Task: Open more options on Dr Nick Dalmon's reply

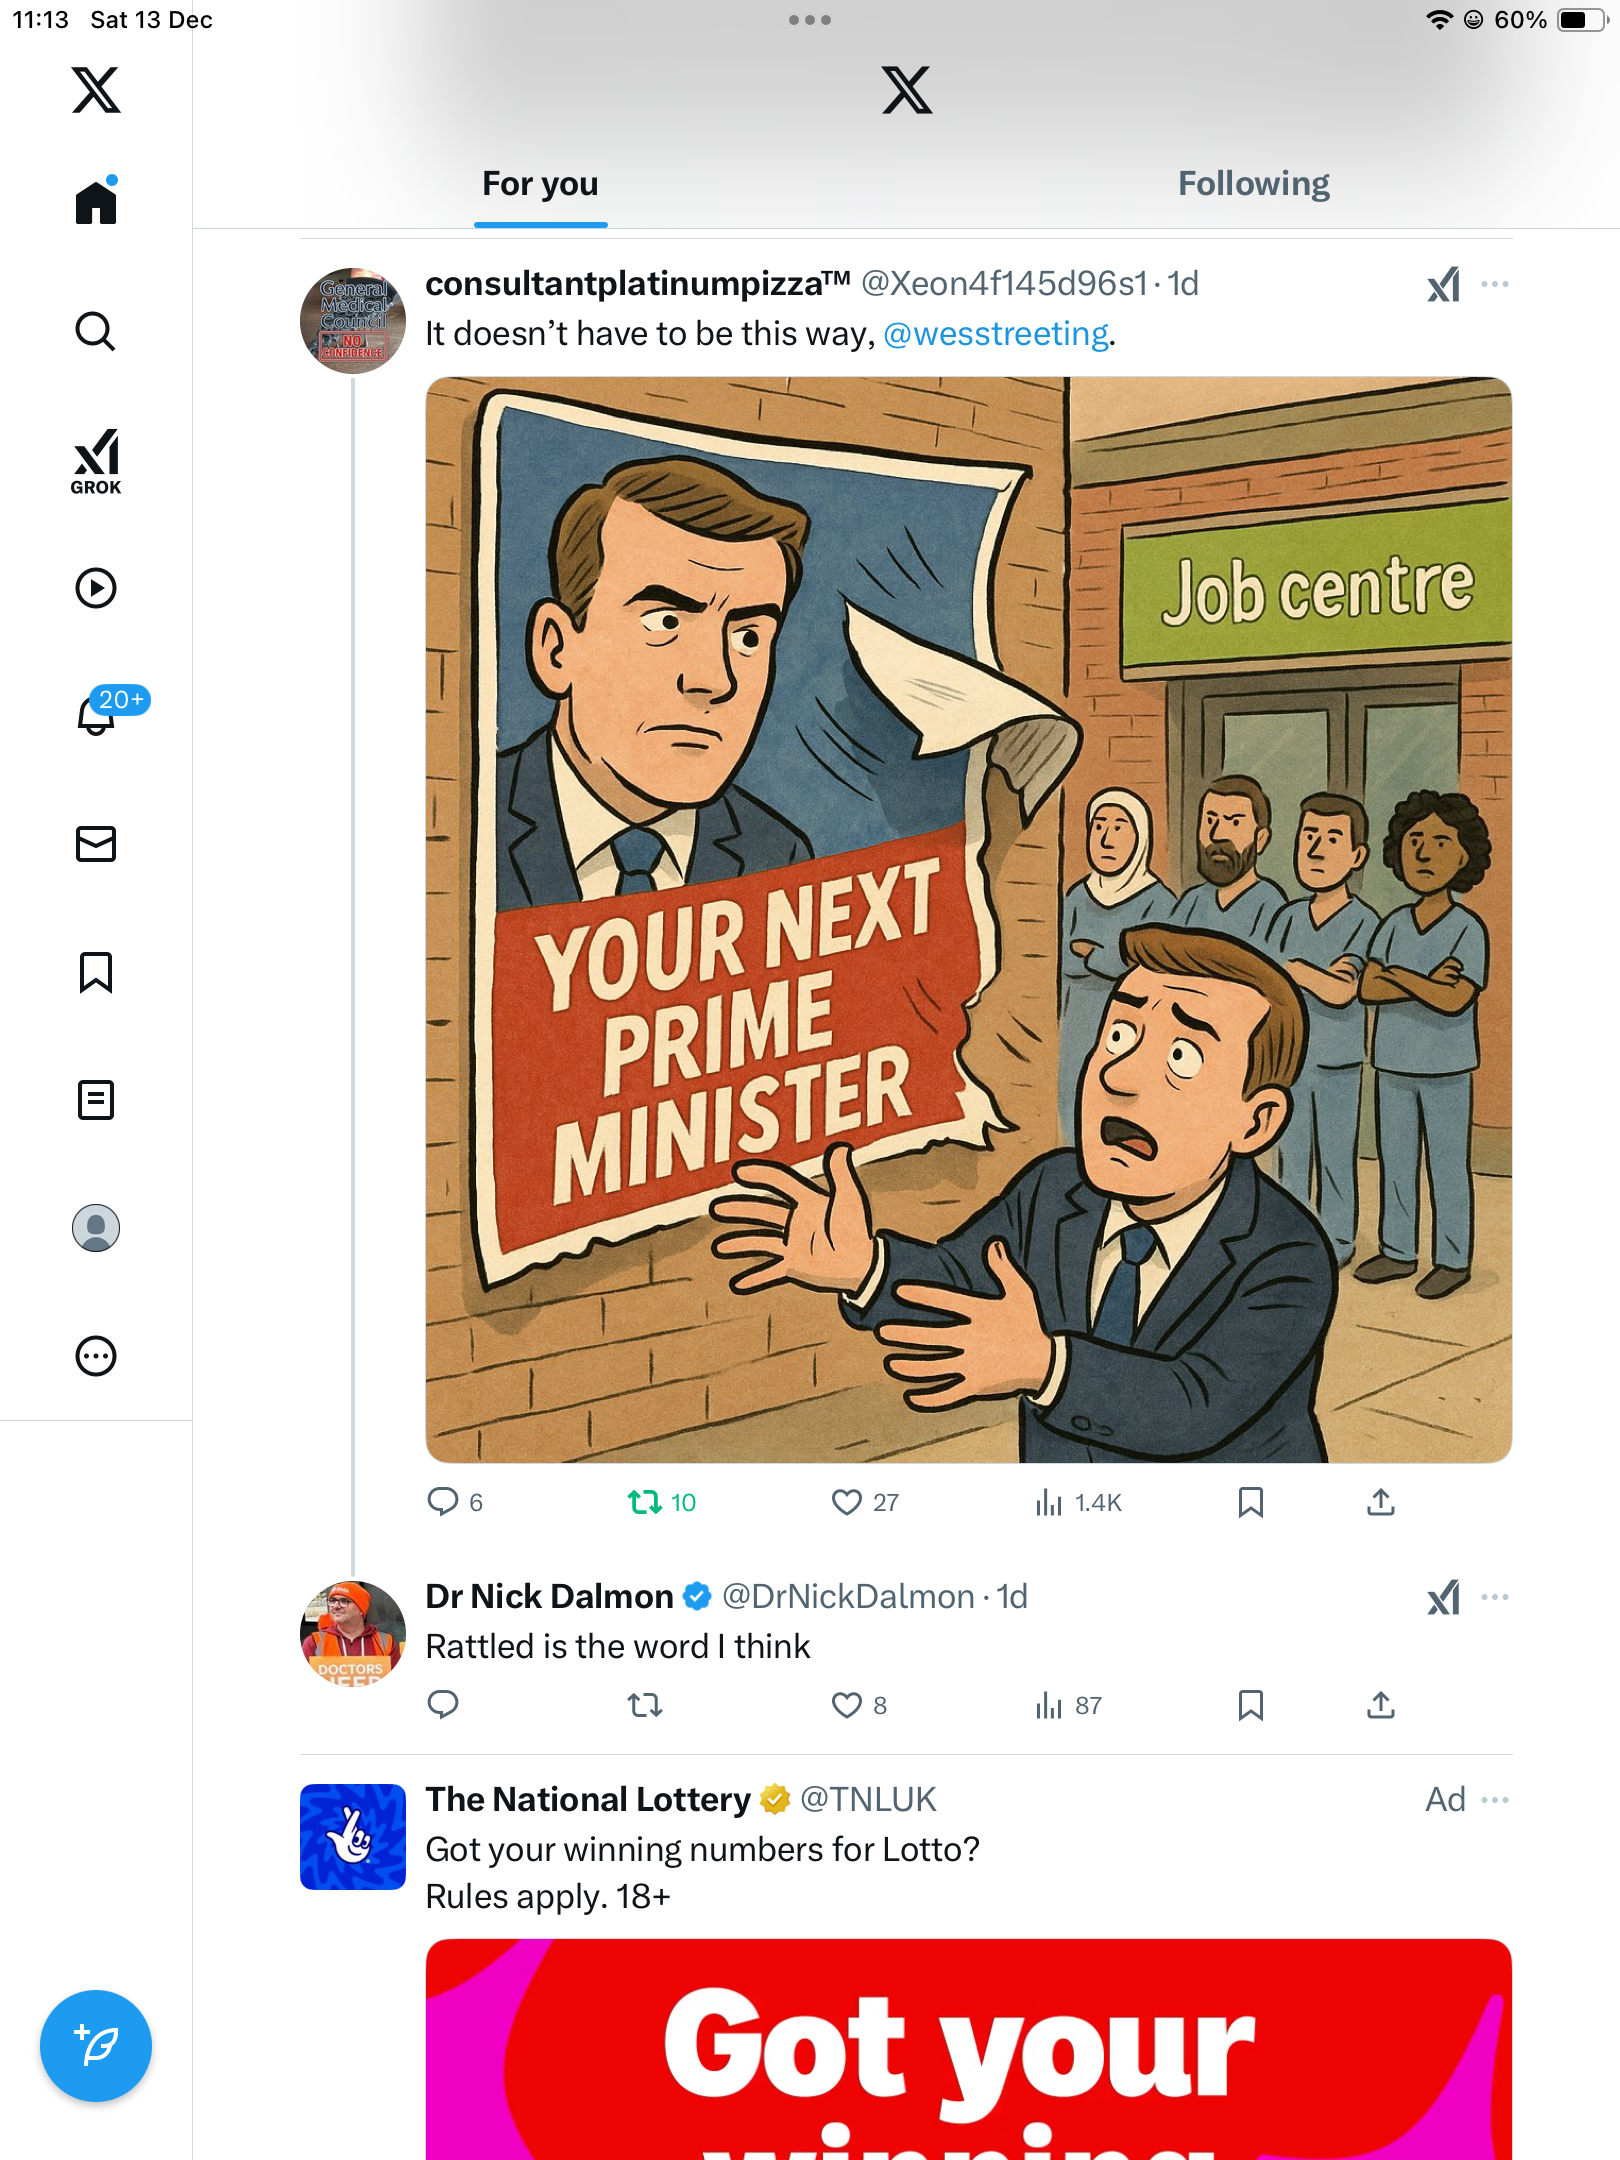Action: (x=1495, y=1597)
